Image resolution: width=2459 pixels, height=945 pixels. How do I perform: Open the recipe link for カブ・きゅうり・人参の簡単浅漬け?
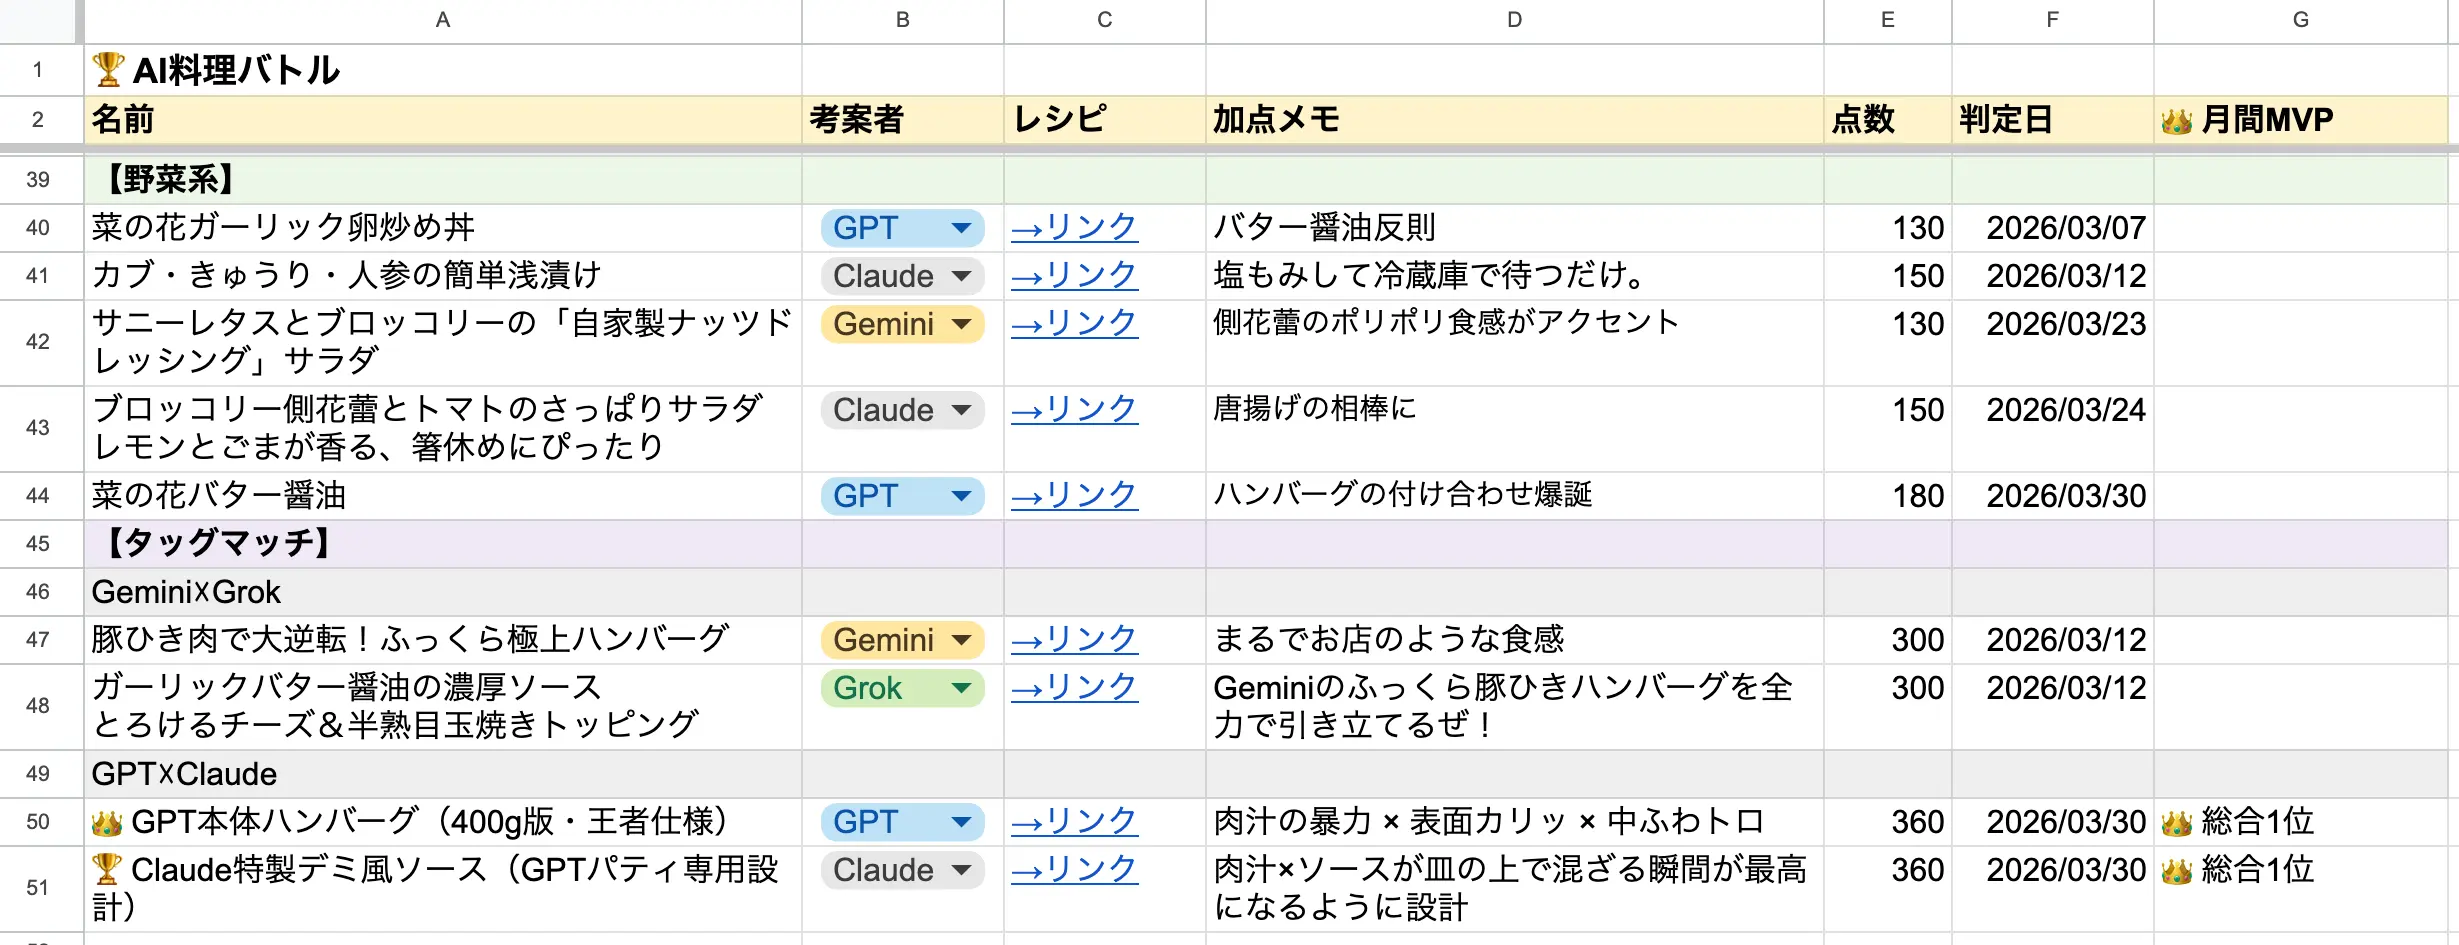(x=1073, y=276)
